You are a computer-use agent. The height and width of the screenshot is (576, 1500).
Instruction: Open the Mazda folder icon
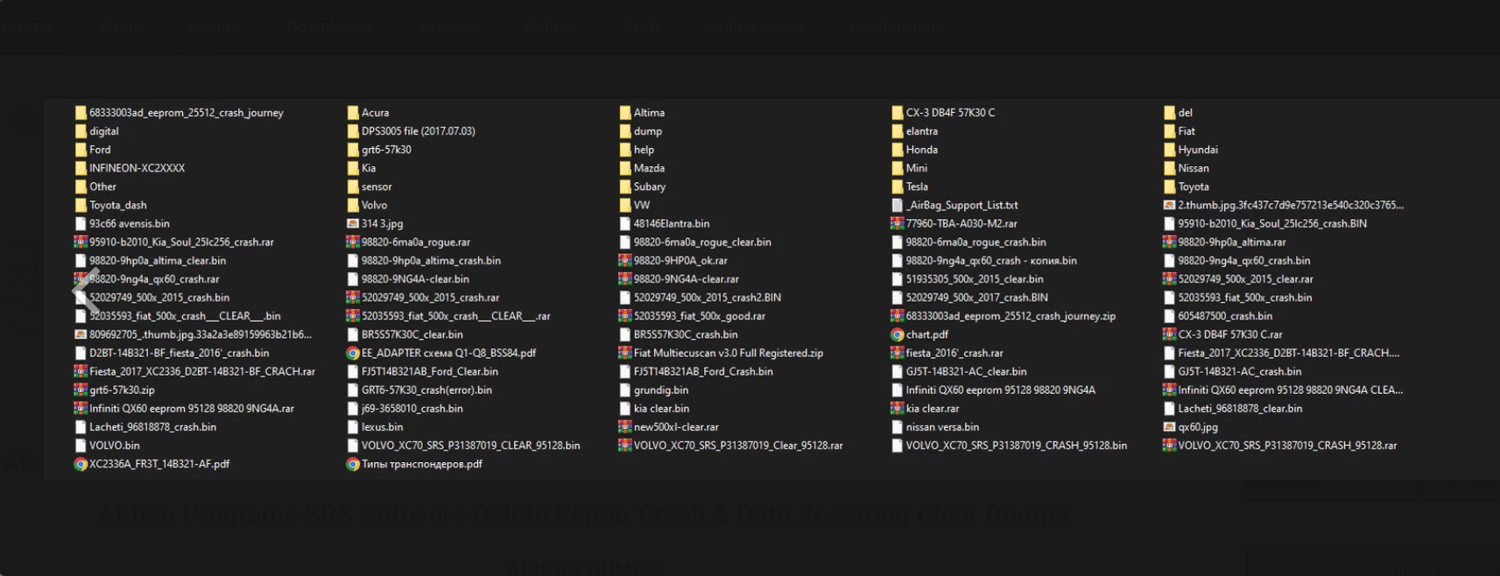click(x=625, y=168)
